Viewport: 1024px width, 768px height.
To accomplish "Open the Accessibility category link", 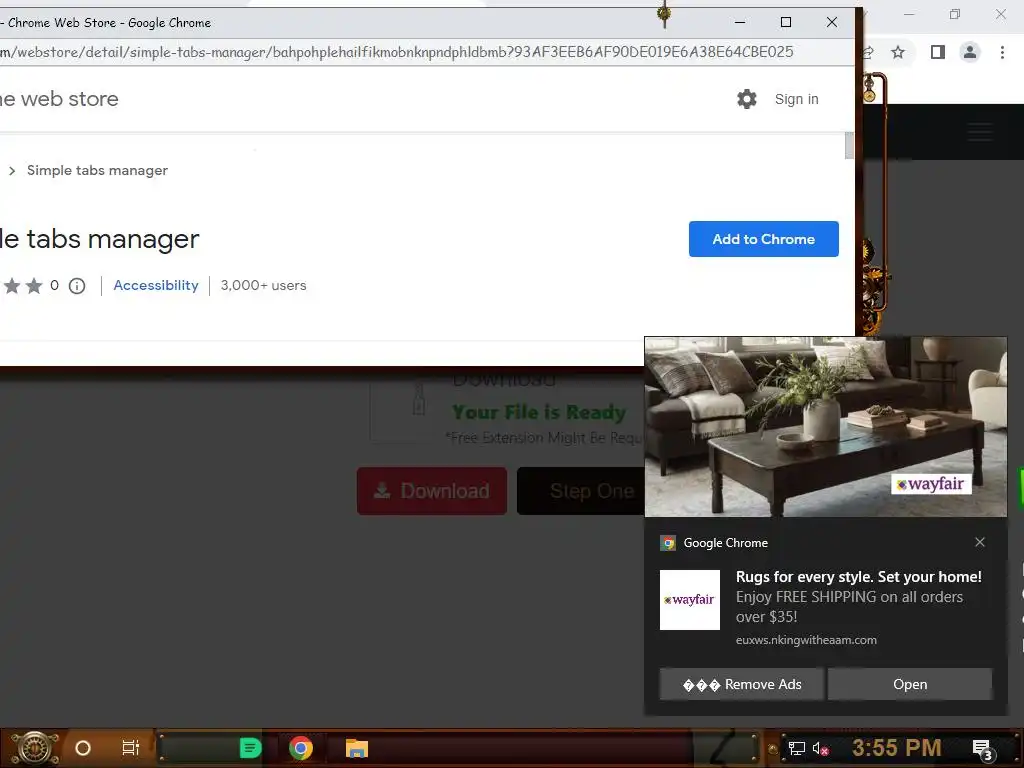I will 155,285.
